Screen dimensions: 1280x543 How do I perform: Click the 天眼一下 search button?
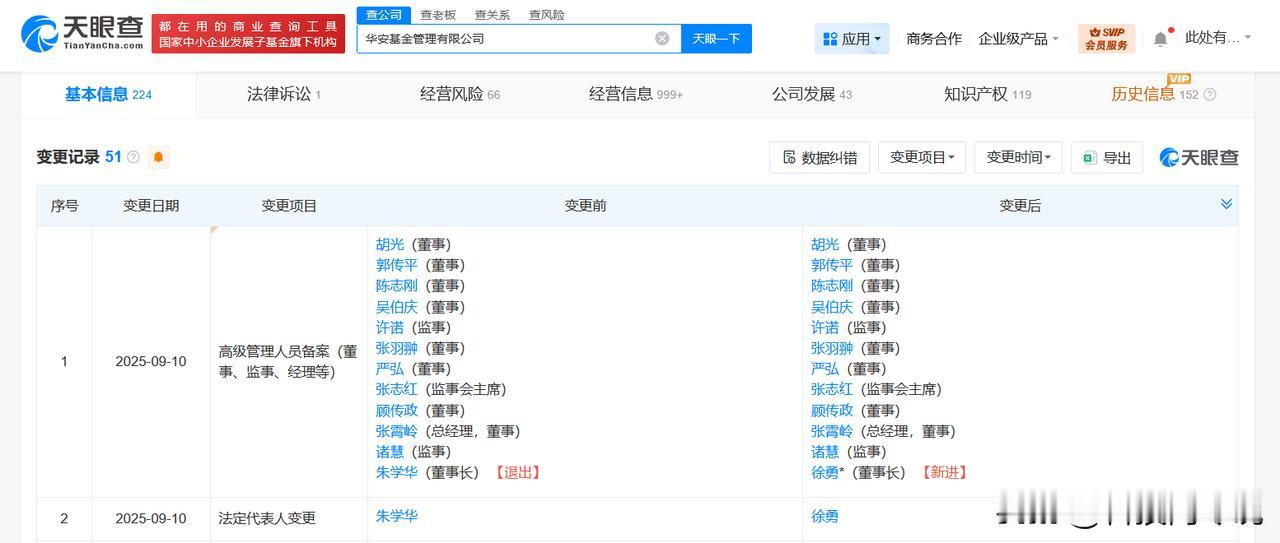[716, 38]
